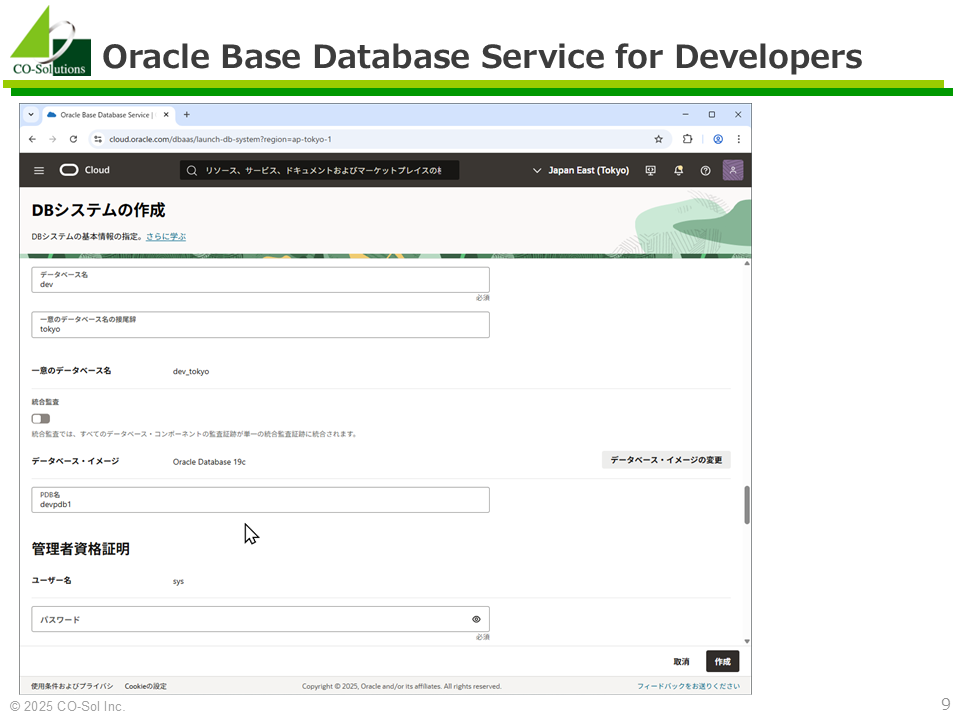Click the Oracle Cloud logo
Image resolution: width=960 pixels, height=720 pixels.
[84, 170]
